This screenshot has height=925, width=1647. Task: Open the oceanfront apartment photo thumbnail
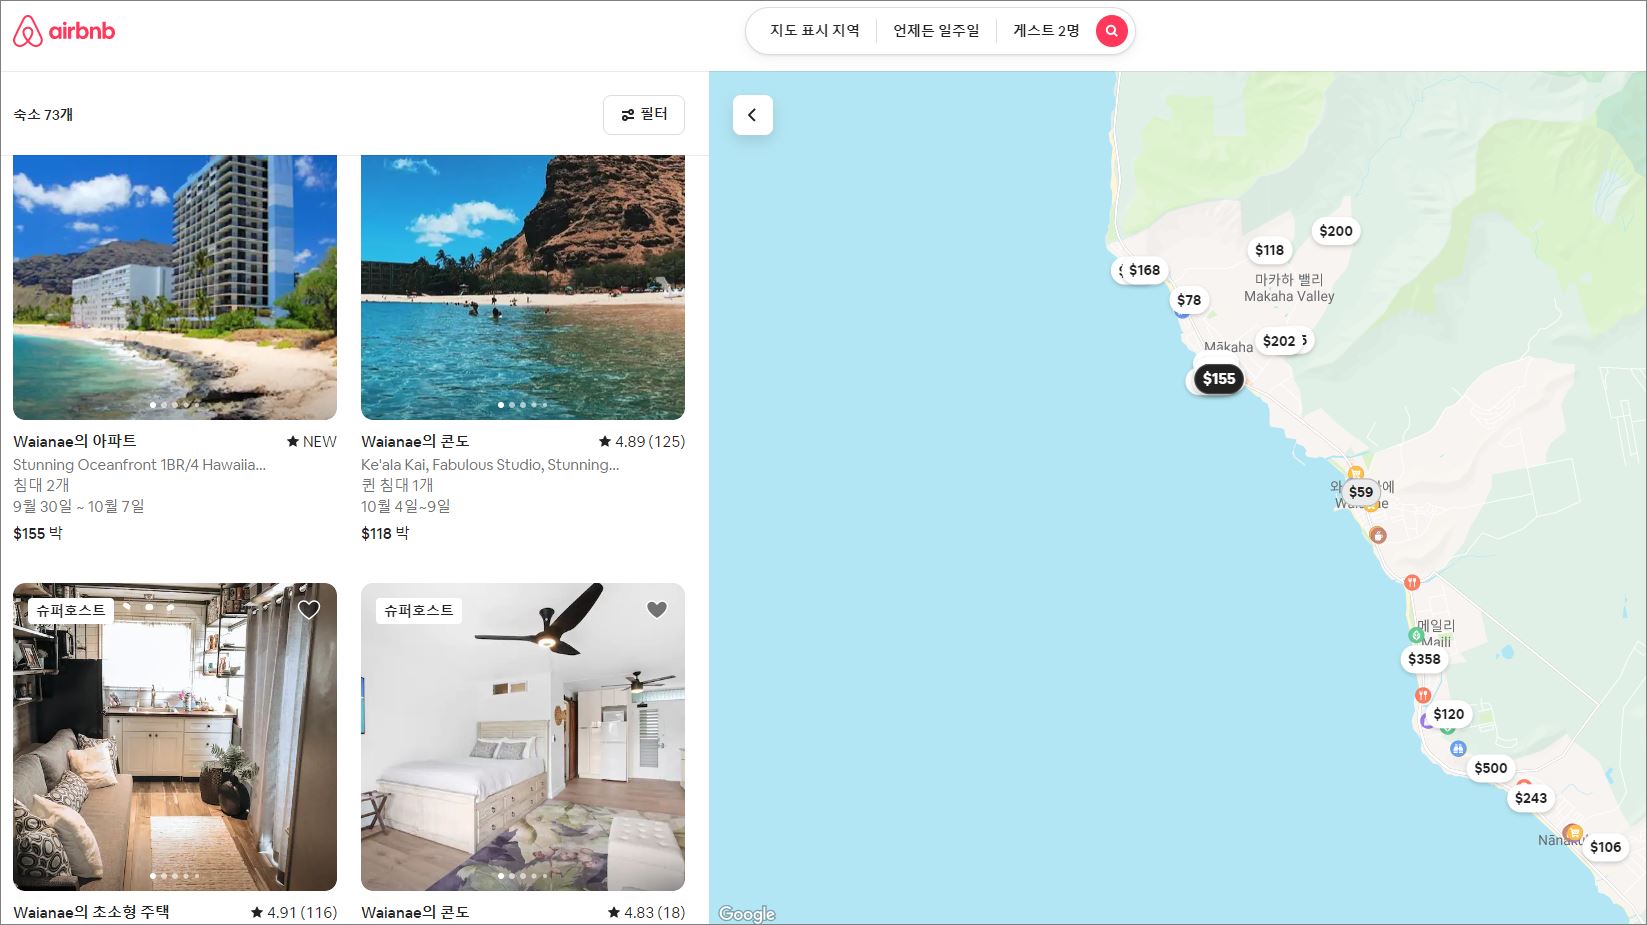[175, 287]
